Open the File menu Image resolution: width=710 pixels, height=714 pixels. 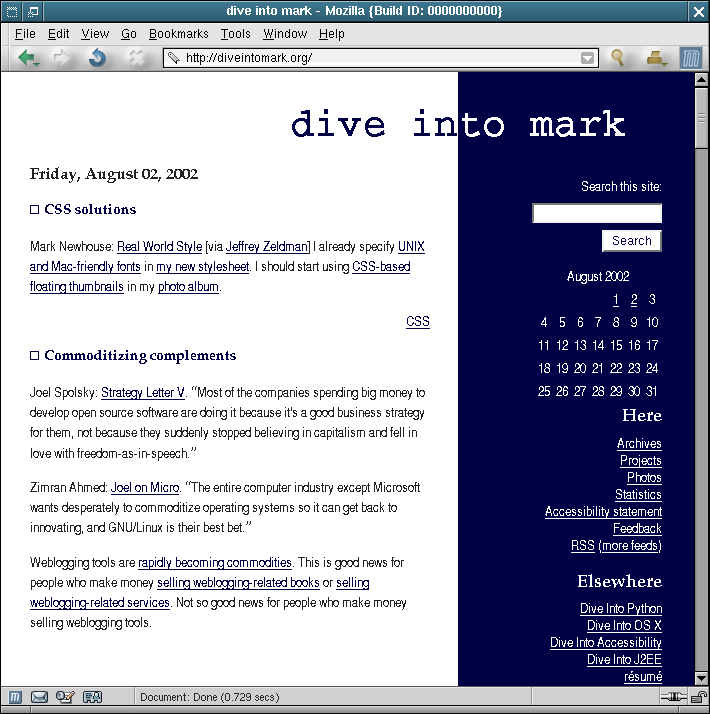pos(25,34)
